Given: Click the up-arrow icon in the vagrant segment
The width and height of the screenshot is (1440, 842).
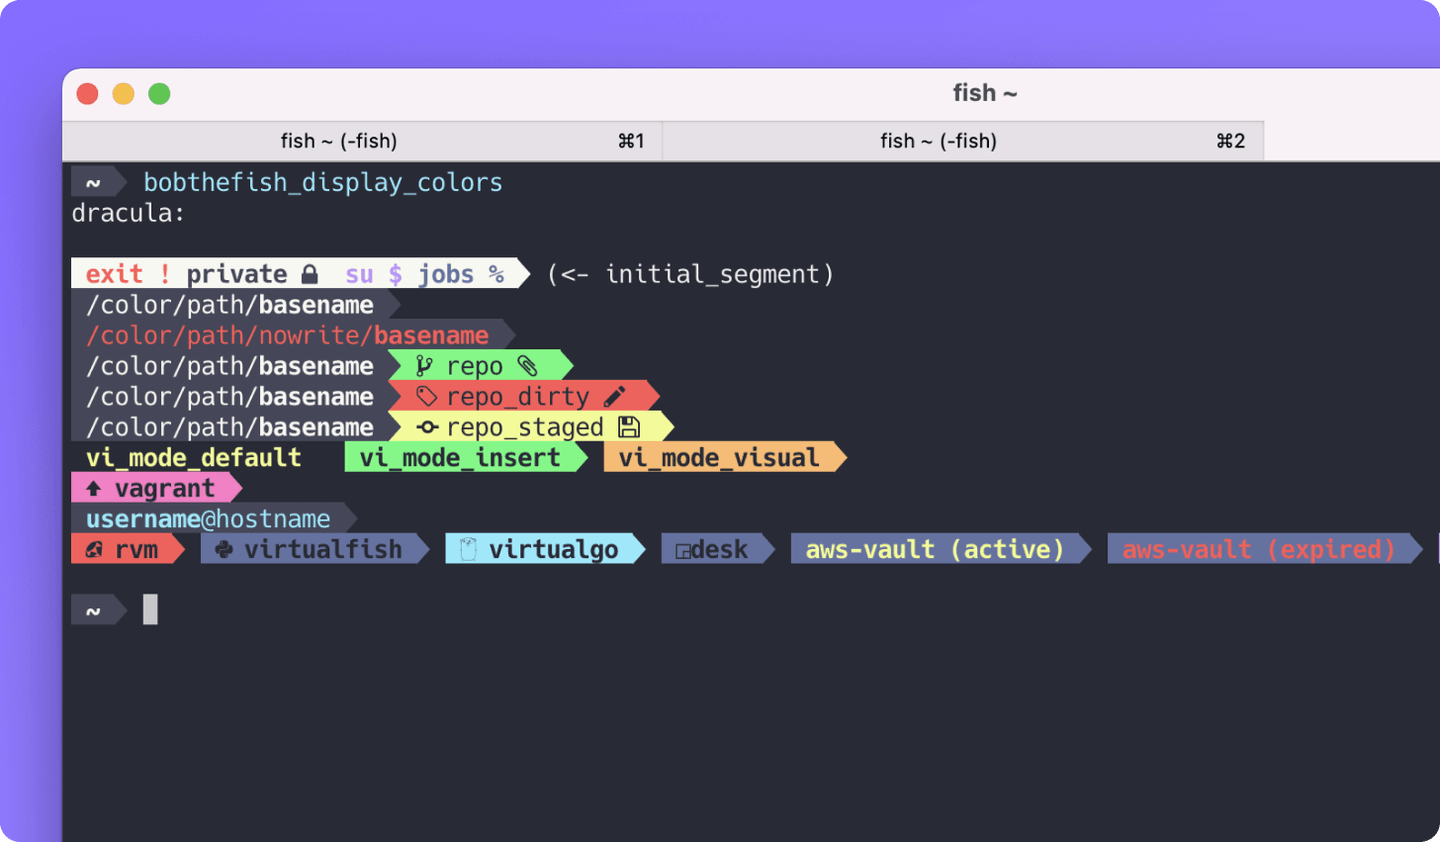Looking at the screenshot, I should [x=94, y=487].
